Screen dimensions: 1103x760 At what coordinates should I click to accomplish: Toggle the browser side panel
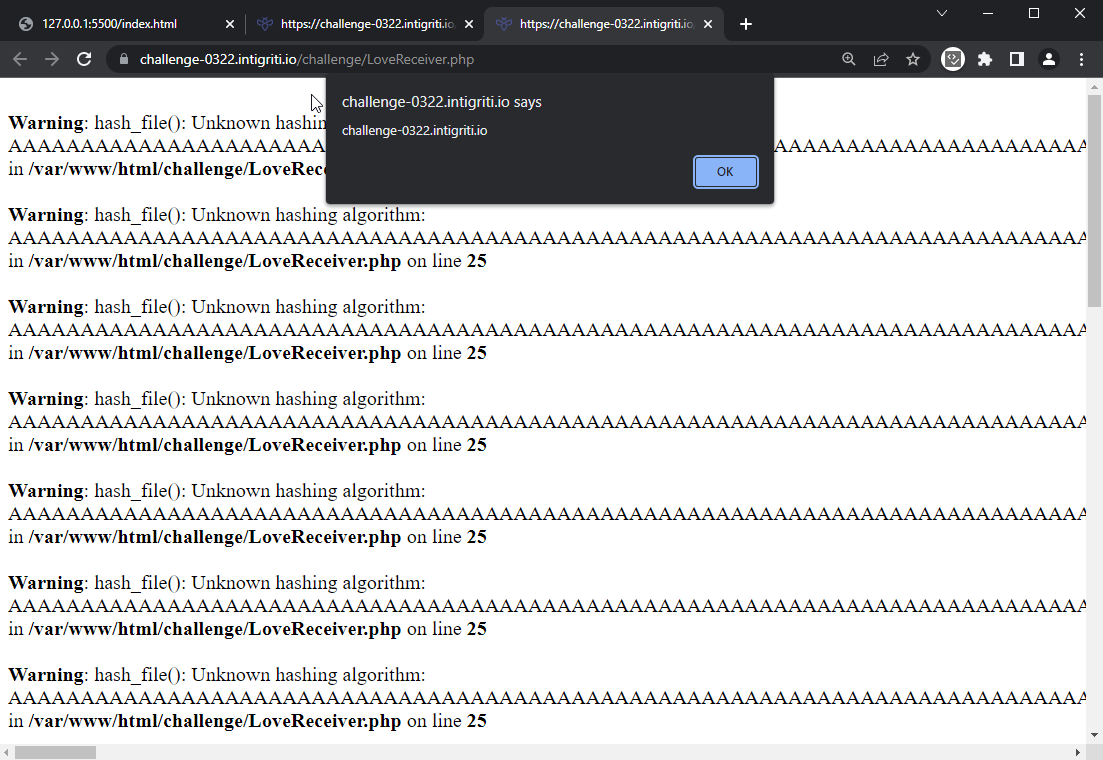pos(1016,59)
